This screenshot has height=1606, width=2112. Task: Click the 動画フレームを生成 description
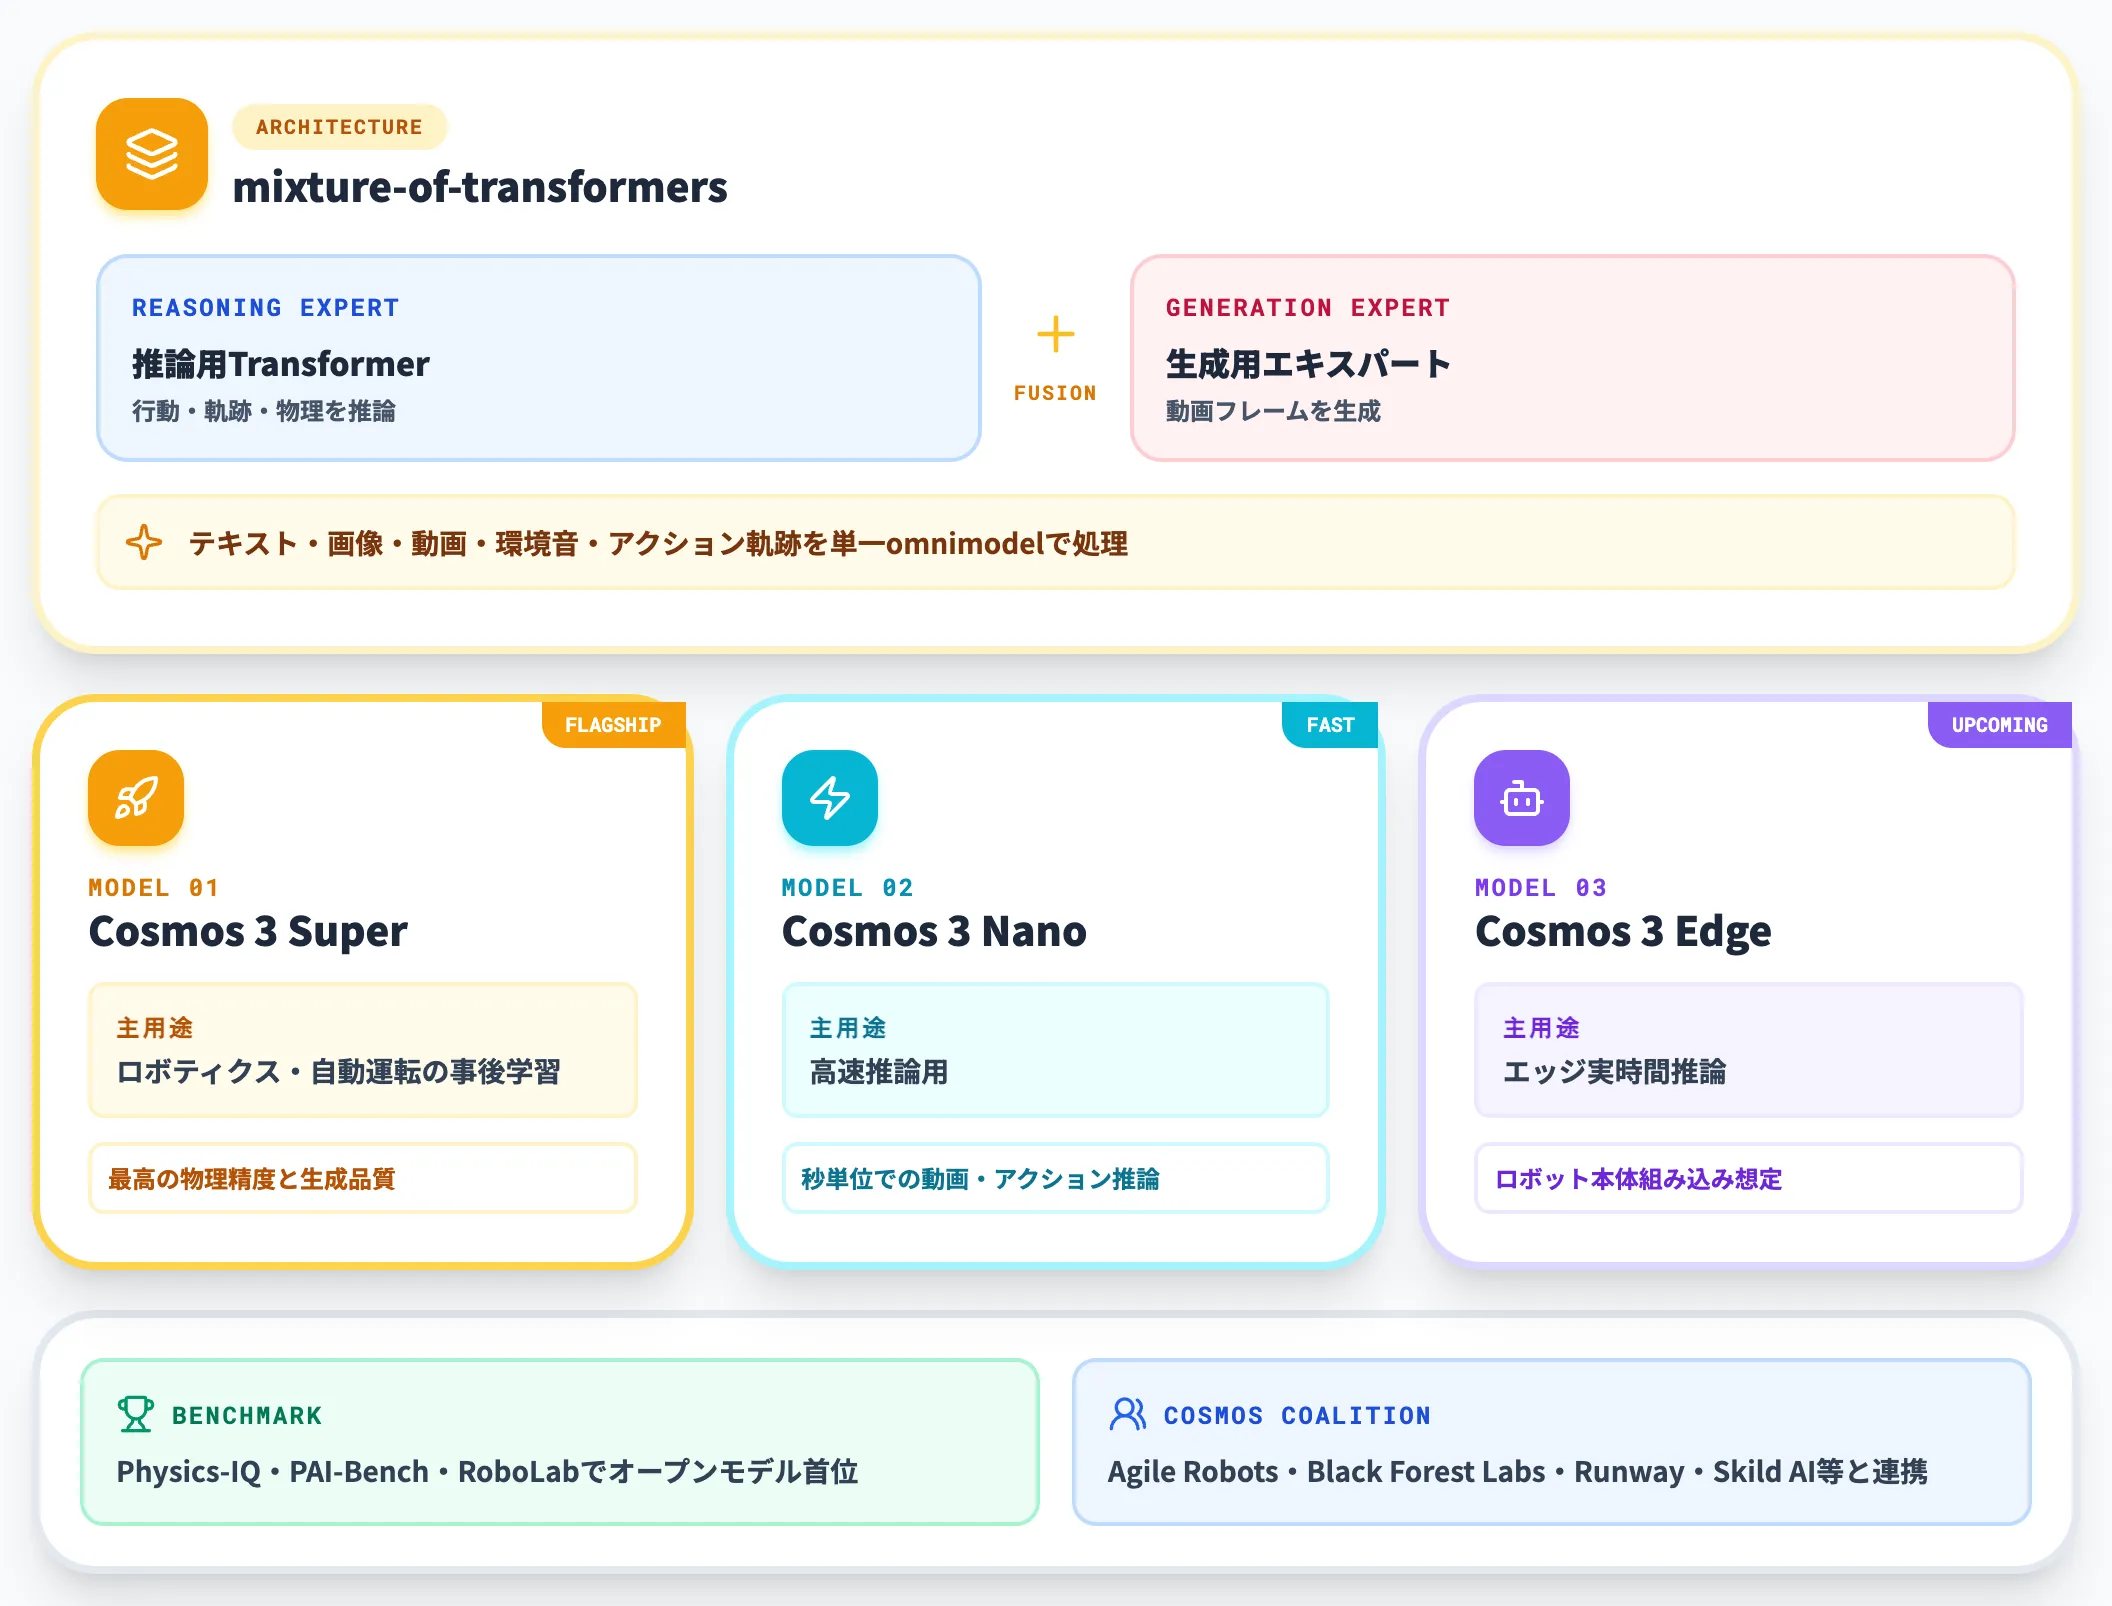(x=1273, y=411)
